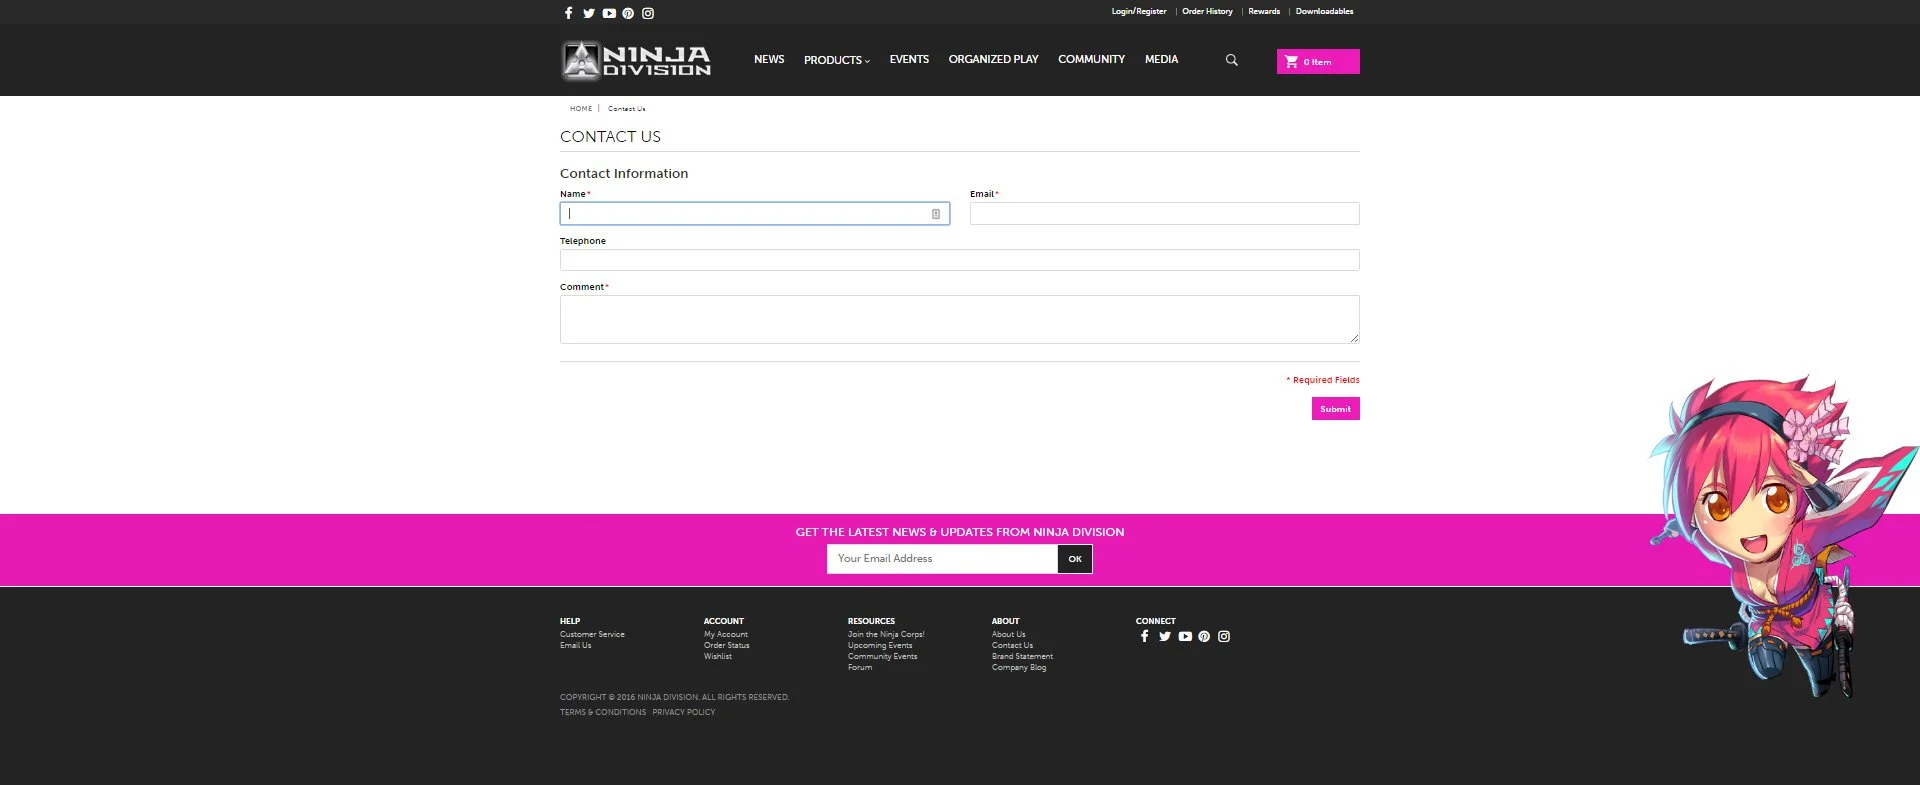Viewport: 1920px width, 785px height.
Task: Open the Community Events footer link
Action: [883, 657]
